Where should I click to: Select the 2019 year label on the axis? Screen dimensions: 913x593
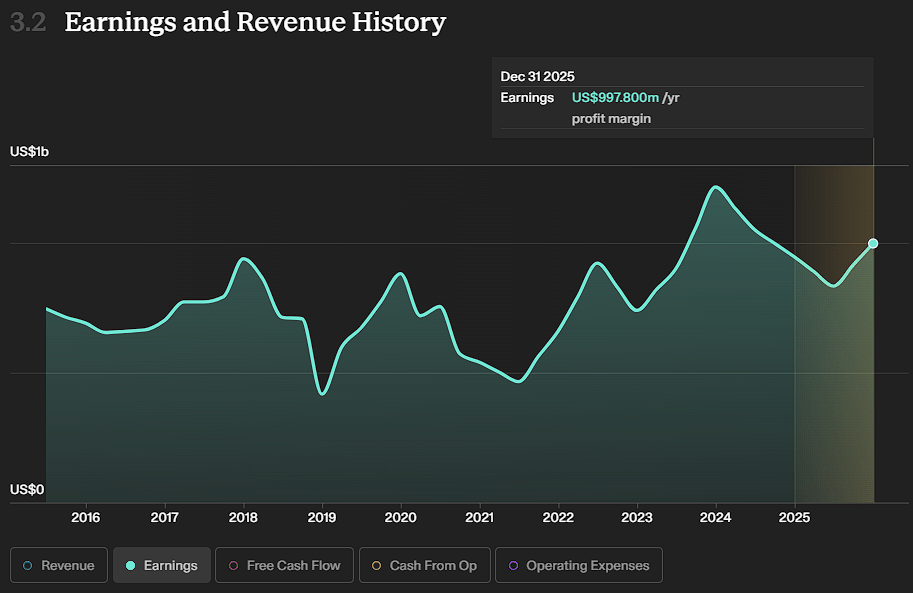point(322,518)
